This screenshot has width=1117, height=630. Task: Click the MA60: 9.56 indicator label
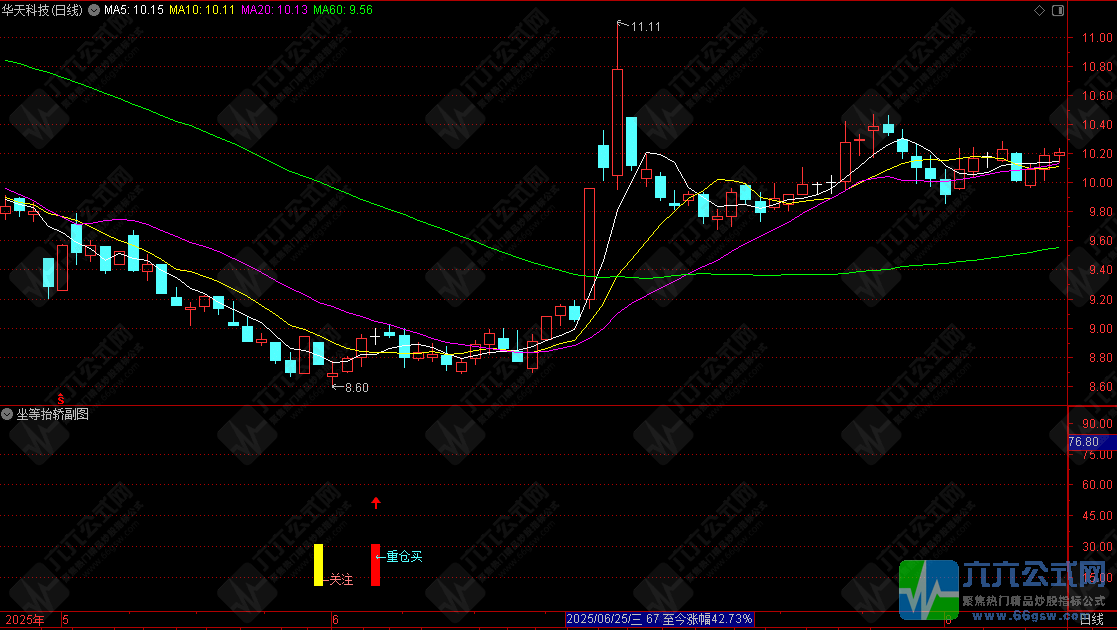click(x=343, y=10)
